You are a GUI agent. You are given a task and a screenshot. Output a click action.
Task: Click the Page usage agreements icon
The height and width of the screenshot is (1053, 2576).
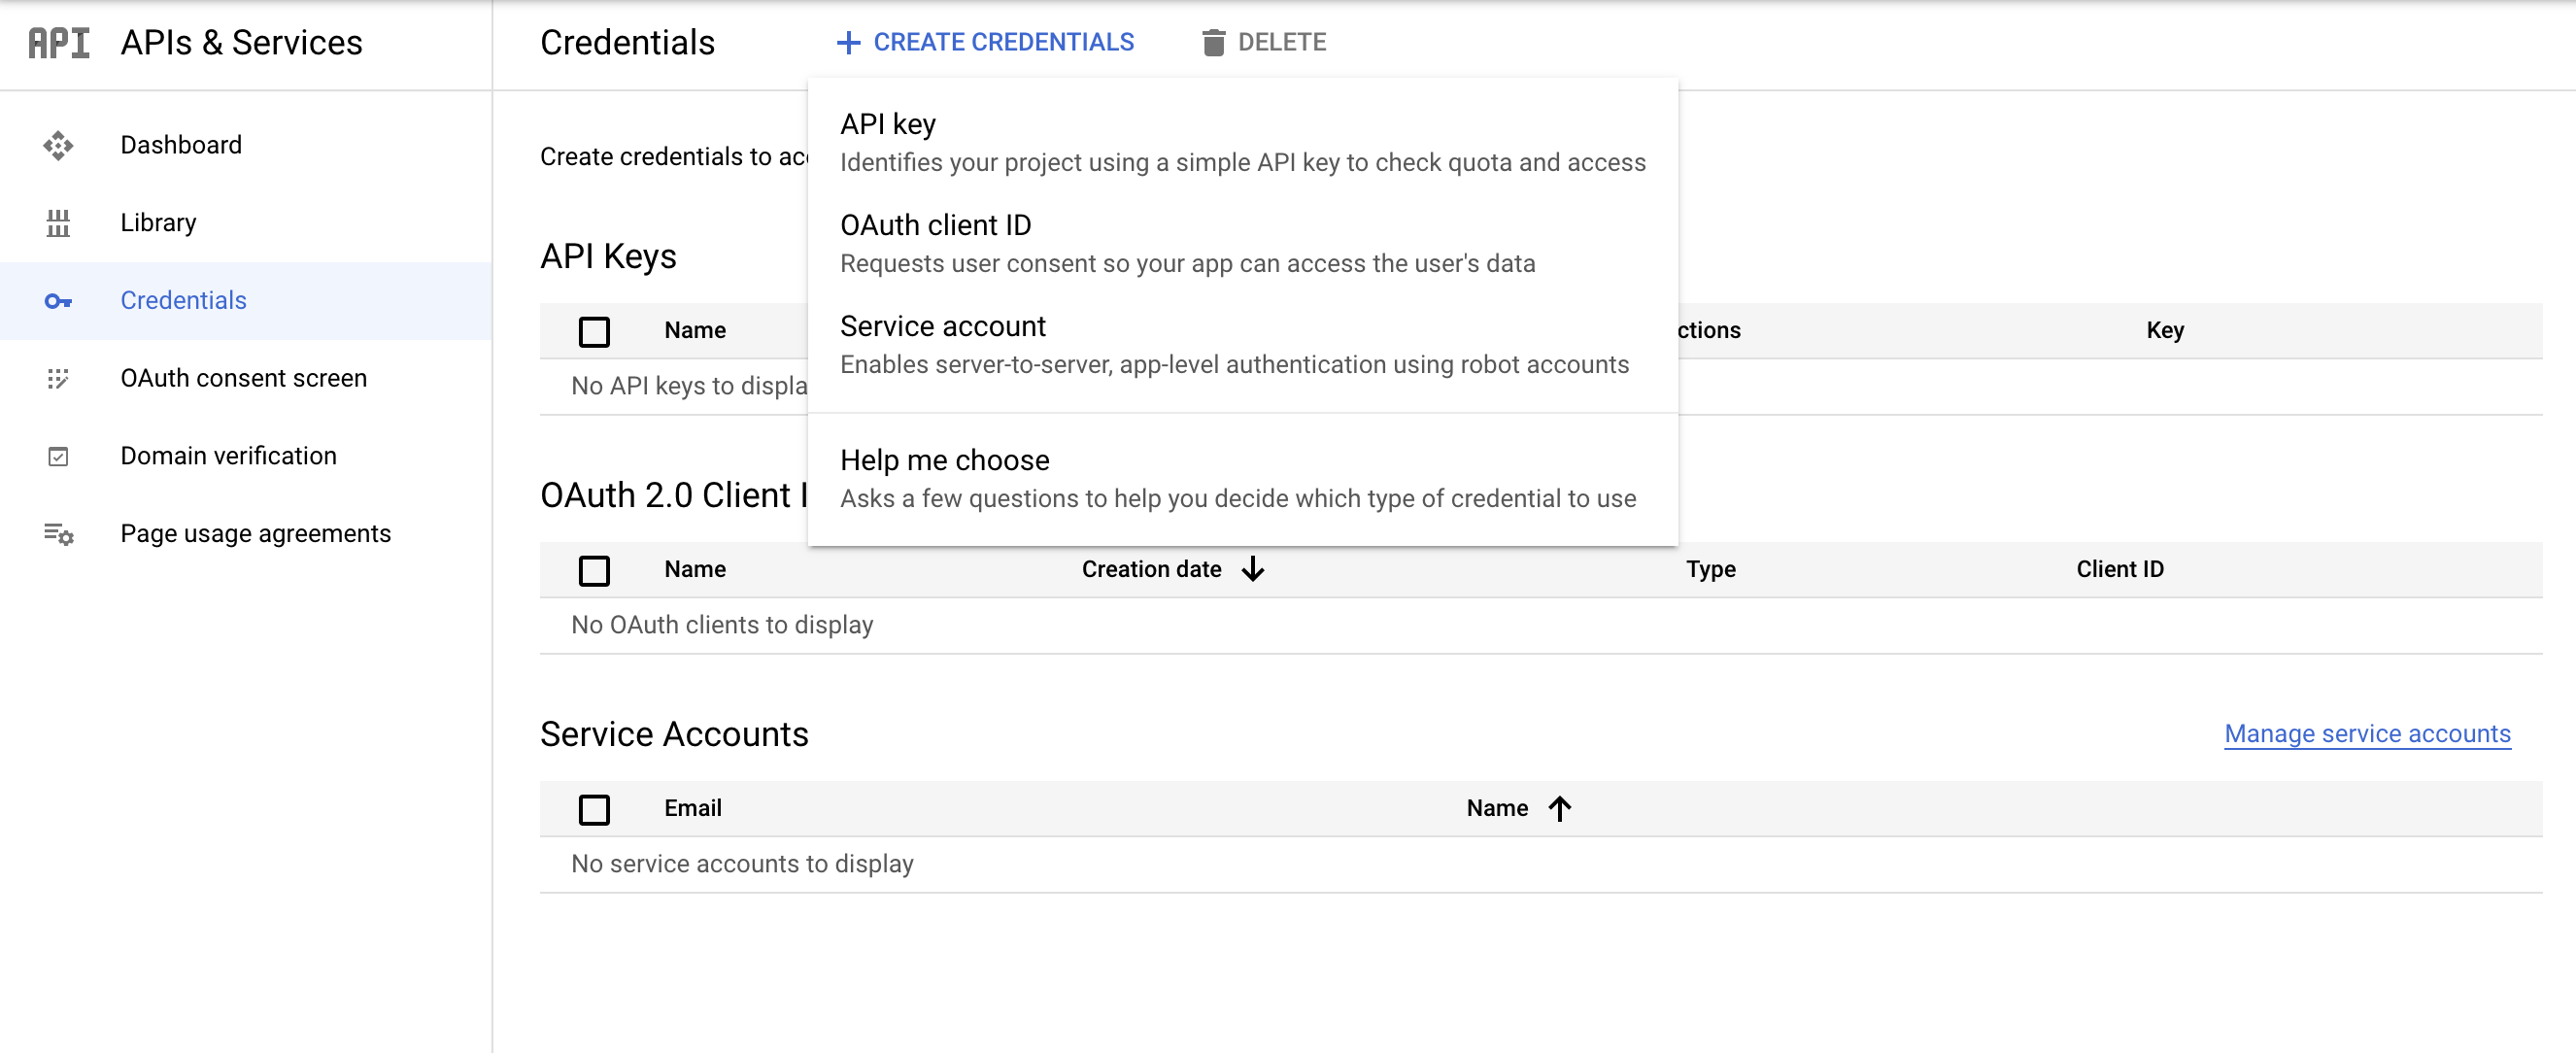pyautogui.click(x=58, y=535)
